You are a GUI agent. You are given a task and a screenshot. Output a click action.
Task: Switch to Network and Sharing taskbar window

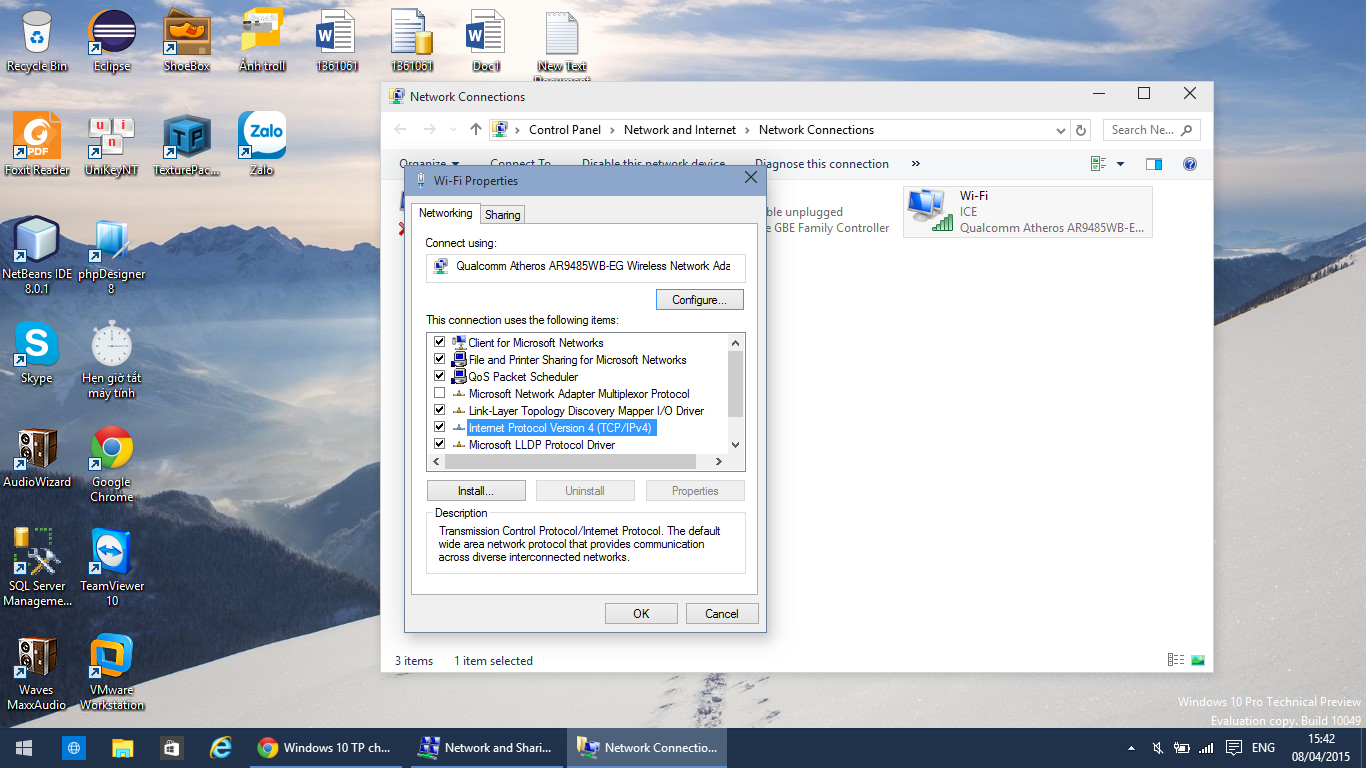click(487, 748)
